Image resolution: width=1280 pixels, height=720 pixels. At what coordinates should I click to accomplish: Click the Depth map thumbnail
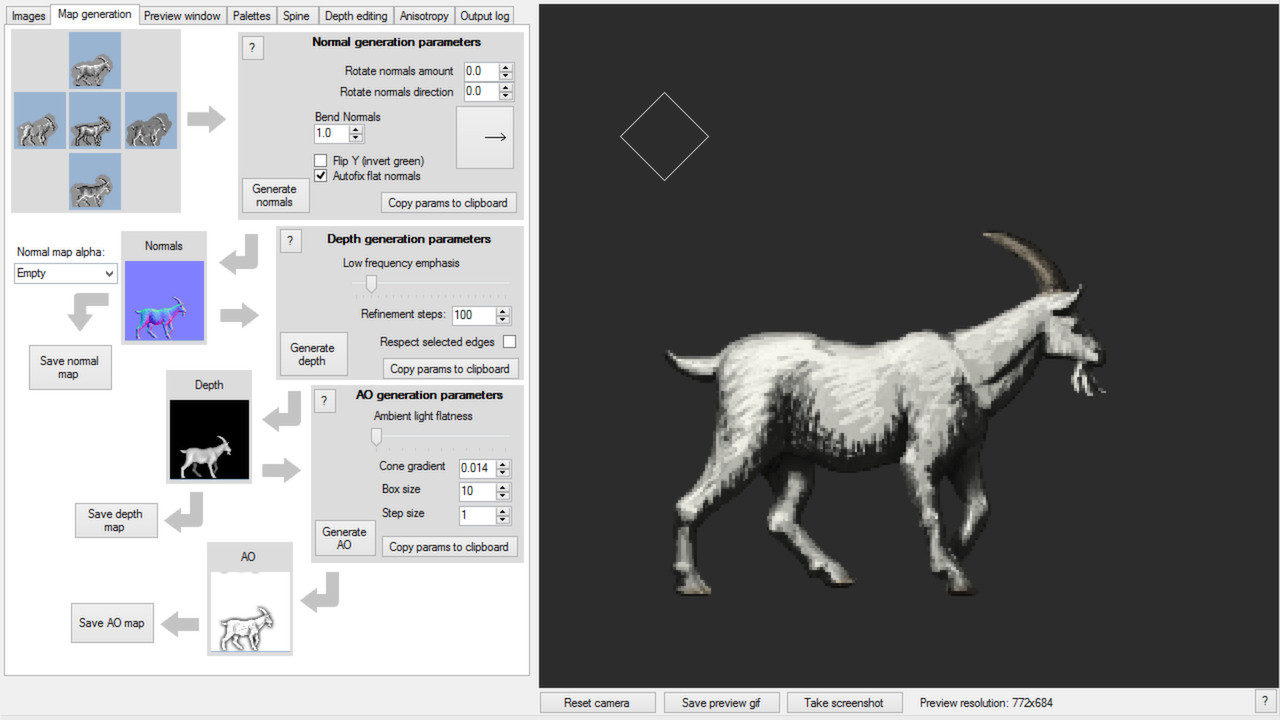(209, 440)
